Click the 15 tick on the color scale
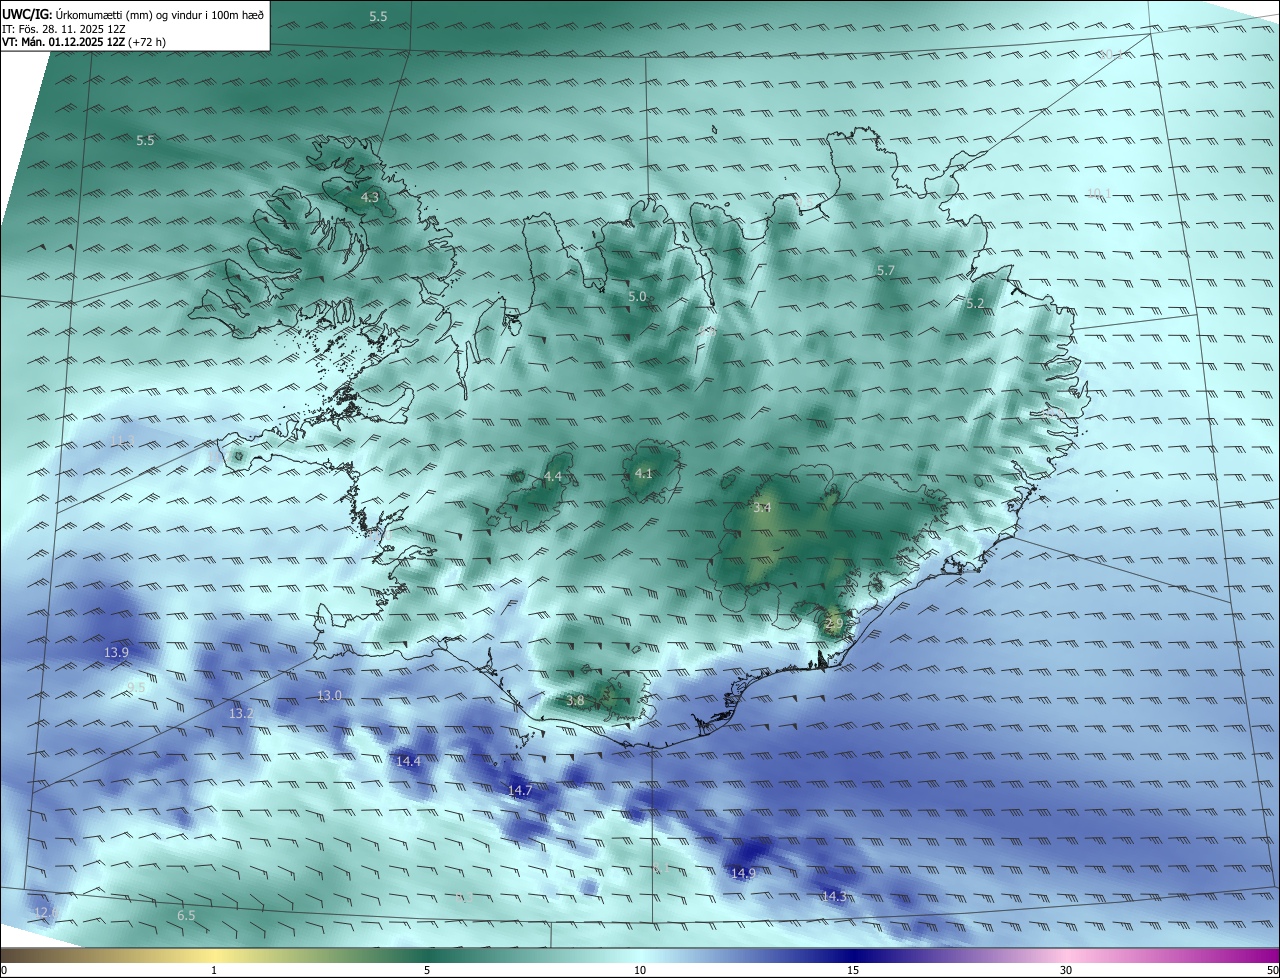This screenshot has width=1280, height=978. click(x=853, y=970)
